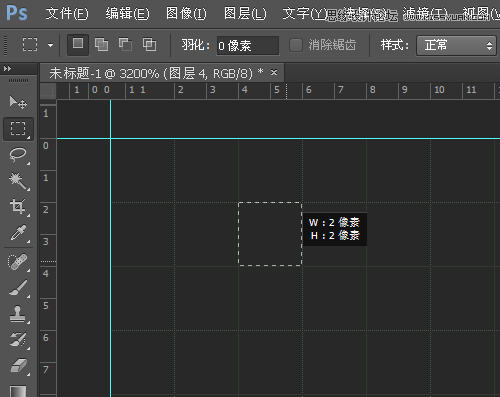Open the 文字(Y) menu

[304, 14]
